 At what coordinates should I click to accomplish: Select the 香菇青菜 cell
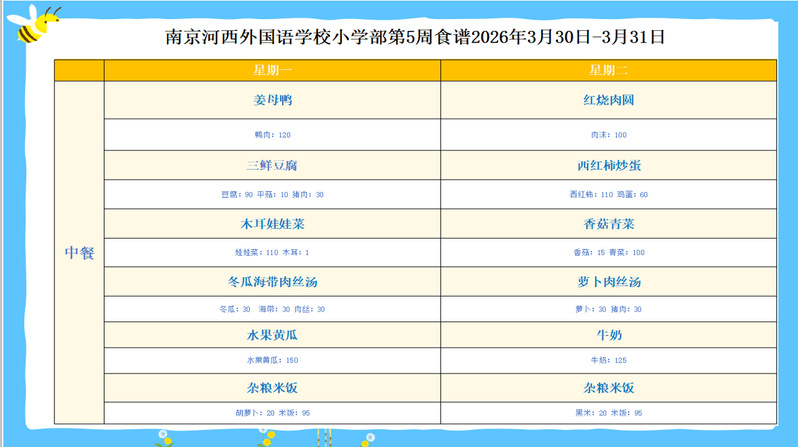pos(608,224)
